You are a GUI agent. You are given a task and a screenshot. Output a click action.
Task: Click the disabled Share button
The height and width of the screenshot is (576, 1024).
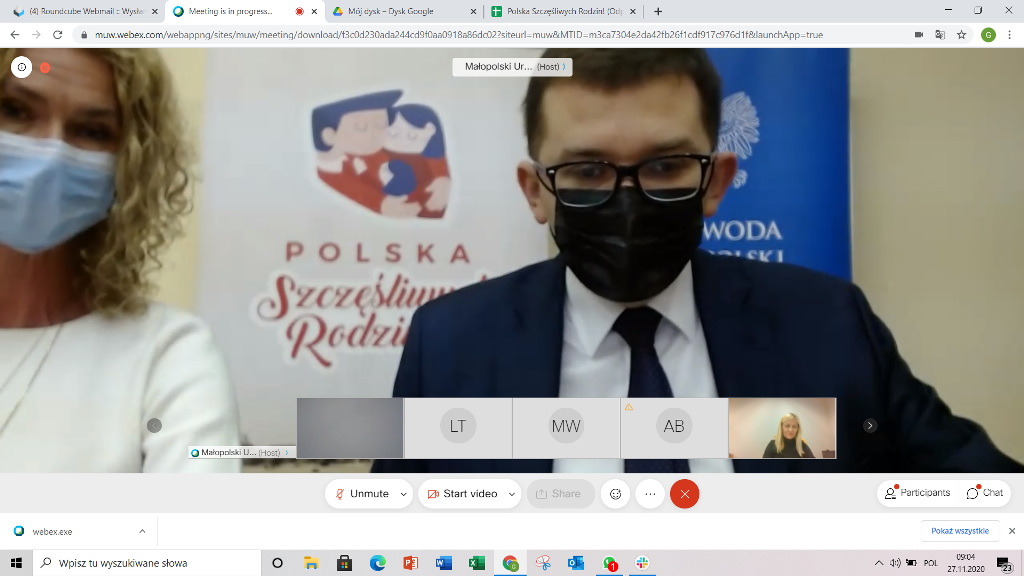pyautogui.click(x=560, y=494)
